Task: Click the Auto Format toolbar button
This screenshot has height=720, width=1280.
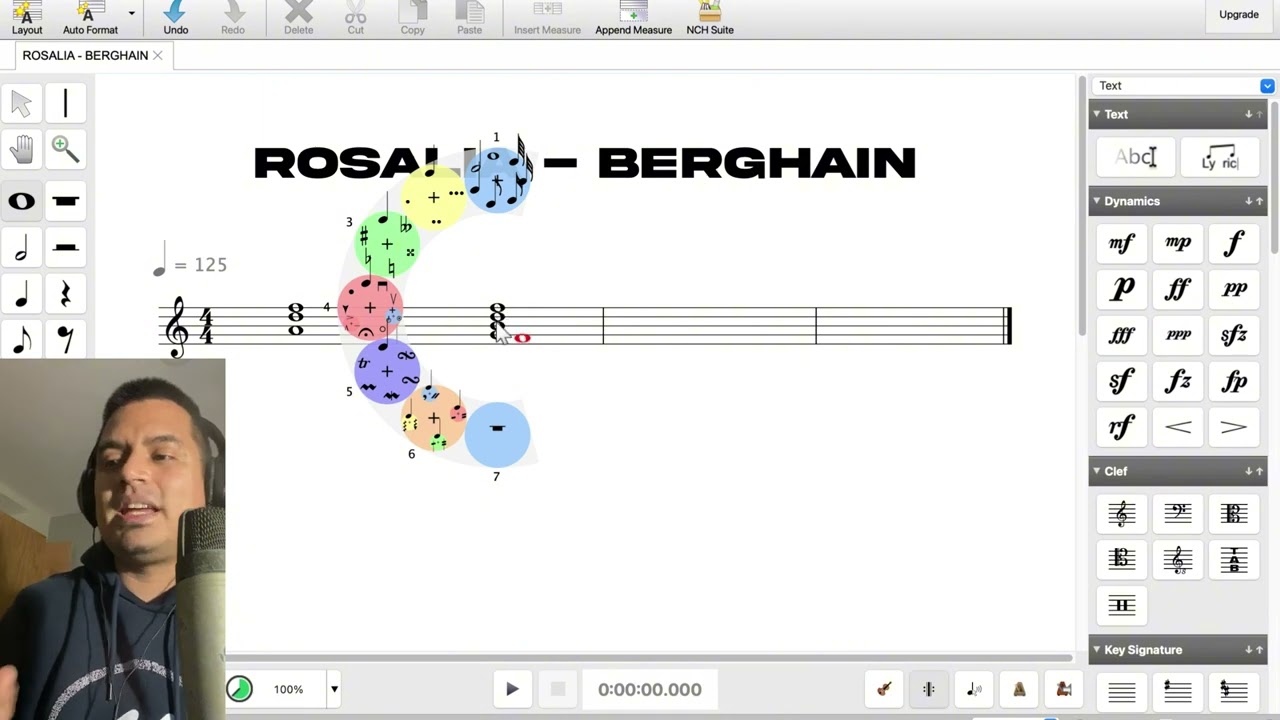Action: tap(90, 18)
